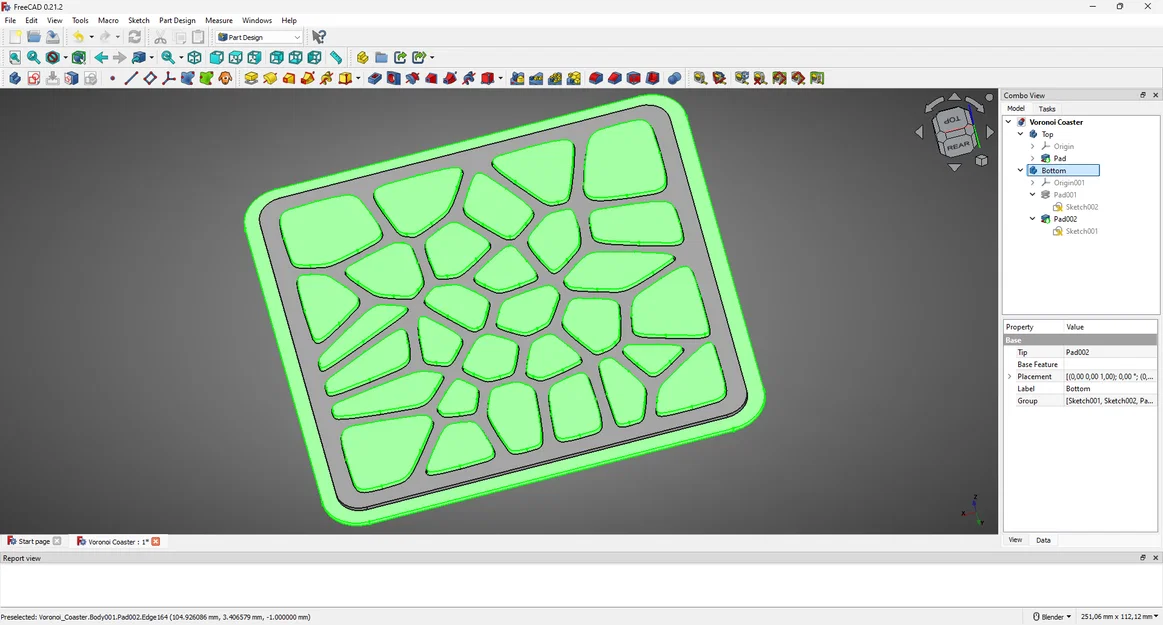Viewport: 1163px width, 625px height.
Task: Create a new document via toolbar icon
Action: [x=15, y=37]
